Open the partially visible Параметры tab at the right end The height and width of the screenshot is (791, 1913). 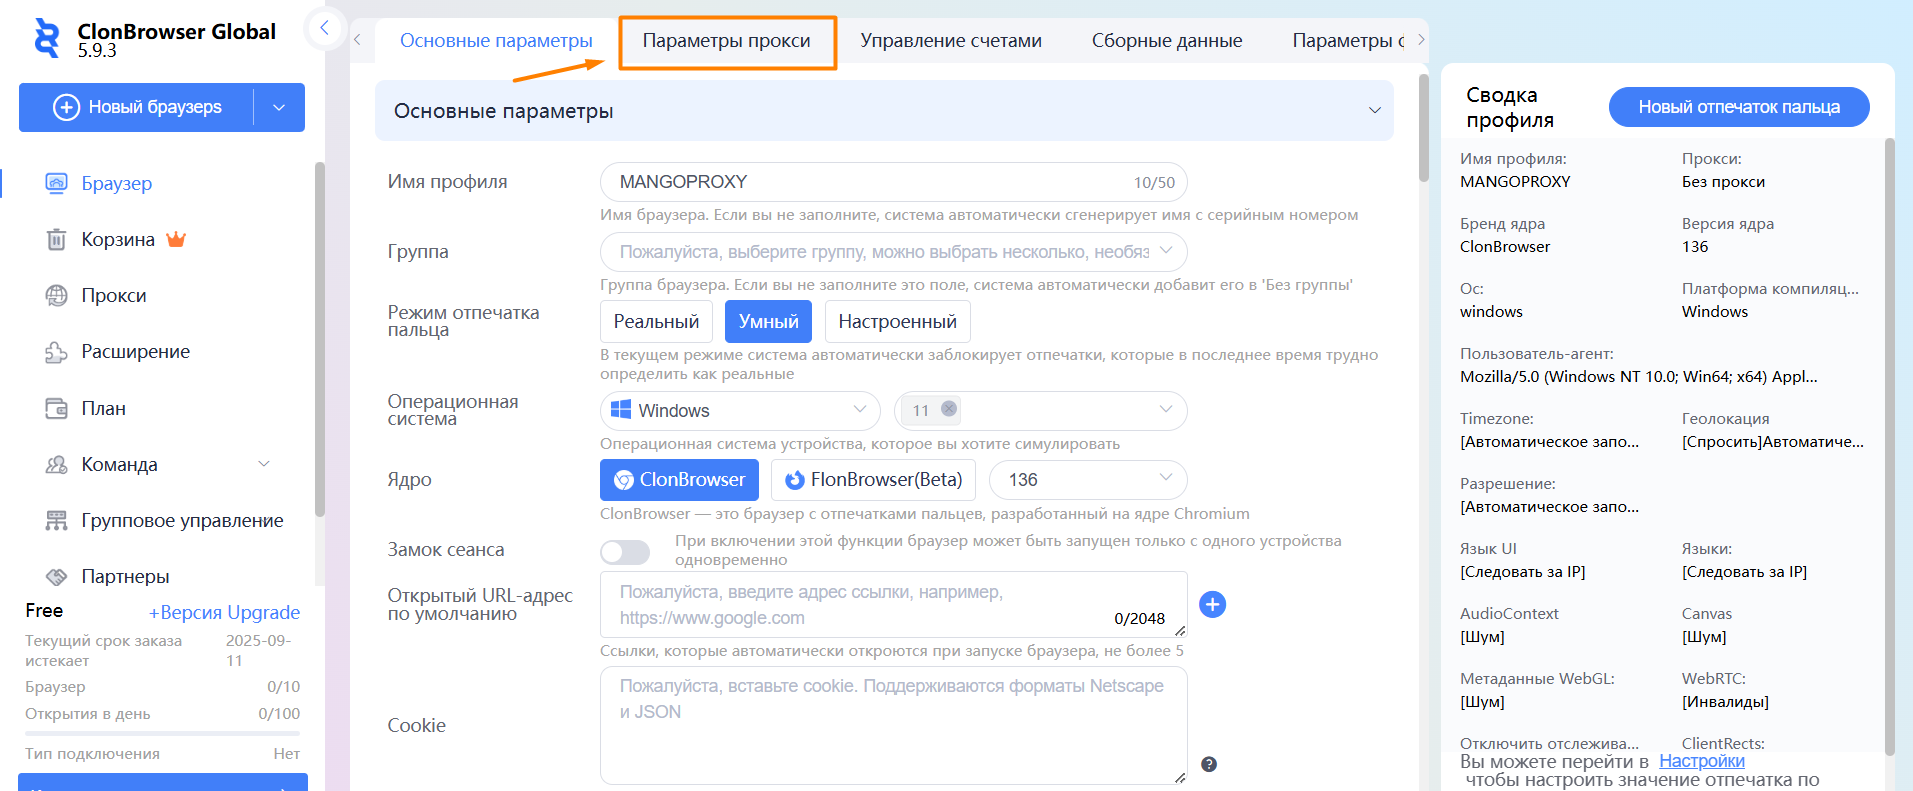(1348, 41)
